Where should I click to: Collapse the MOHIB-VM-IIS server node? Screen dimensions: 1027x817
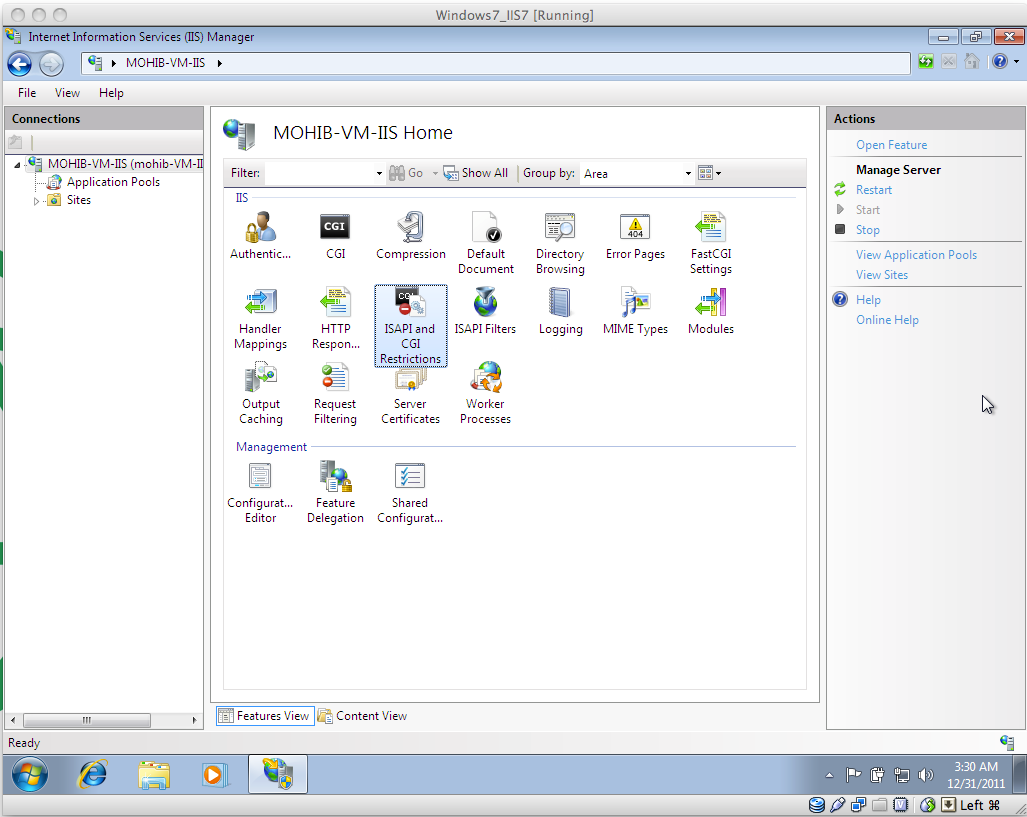(18, 165)
